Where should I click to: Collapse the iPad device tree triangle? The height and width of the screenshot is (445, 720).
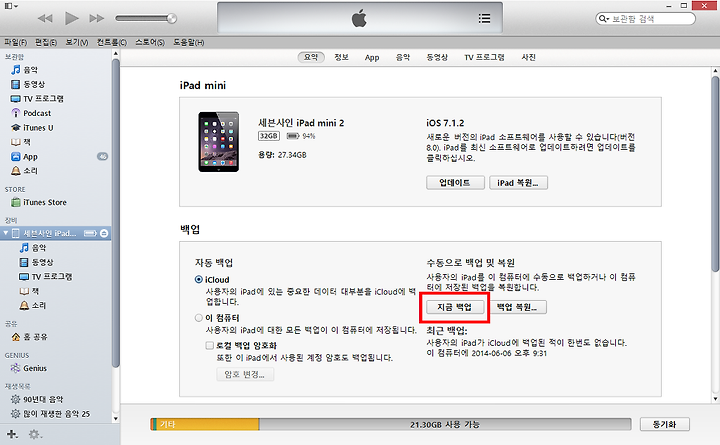6,233
